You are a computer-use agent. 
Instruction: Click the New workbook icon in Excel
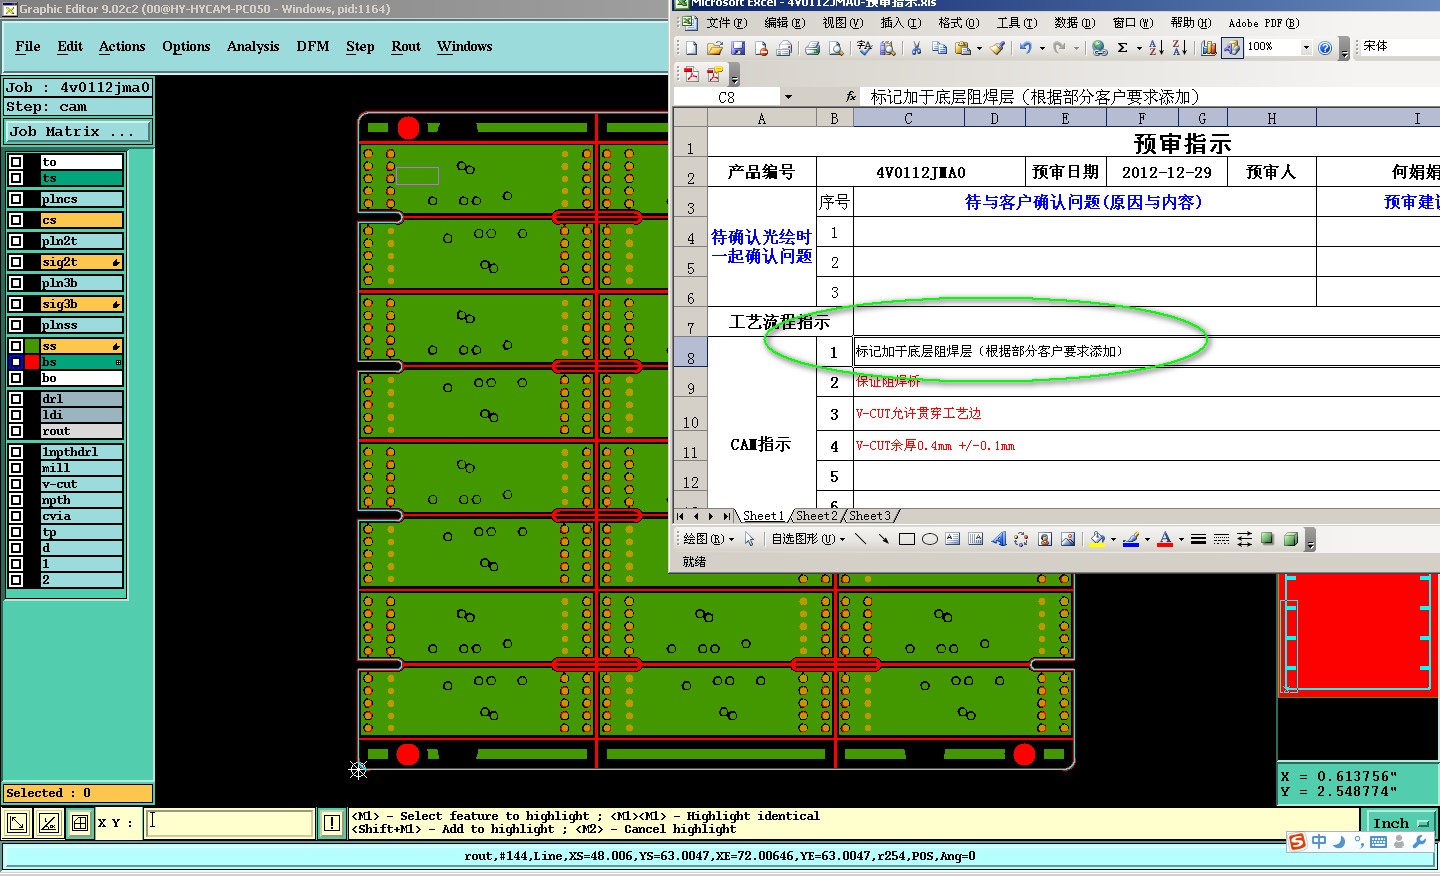pyautogui.click(x=691, y=47)
